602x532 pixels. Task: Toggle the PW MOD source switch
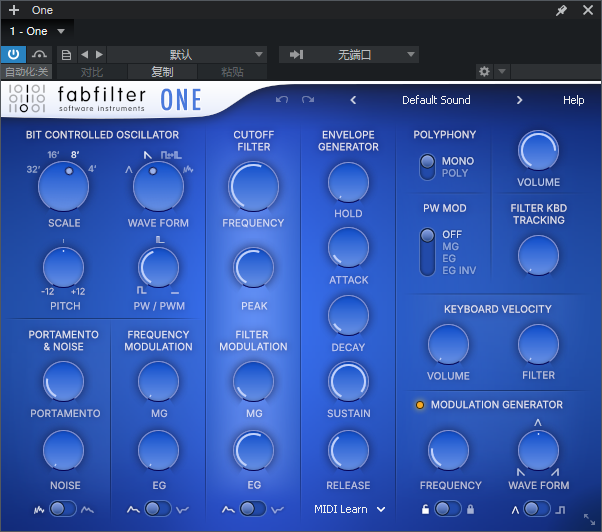(427, 252)
